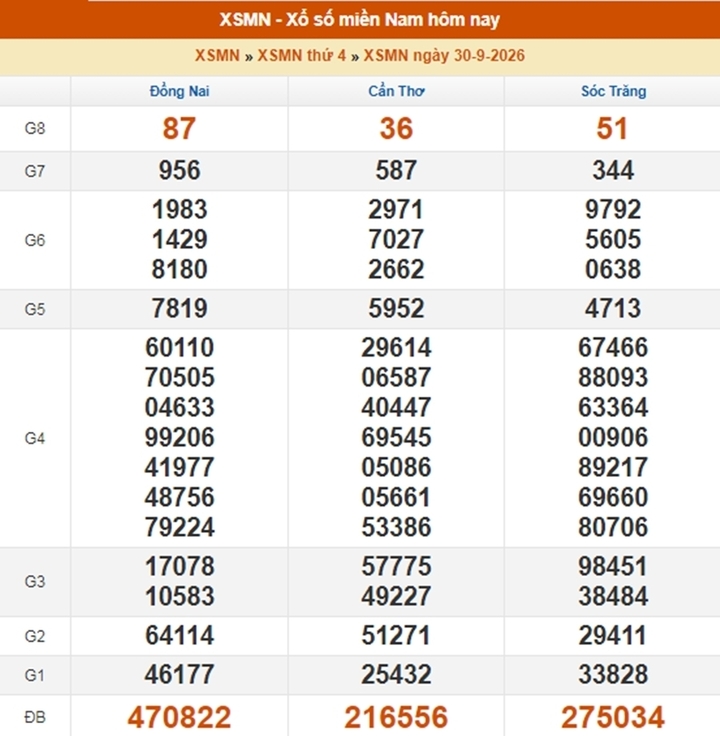
Task: Select Đồng Nai G1 number 46177
Action: (179, 675)
